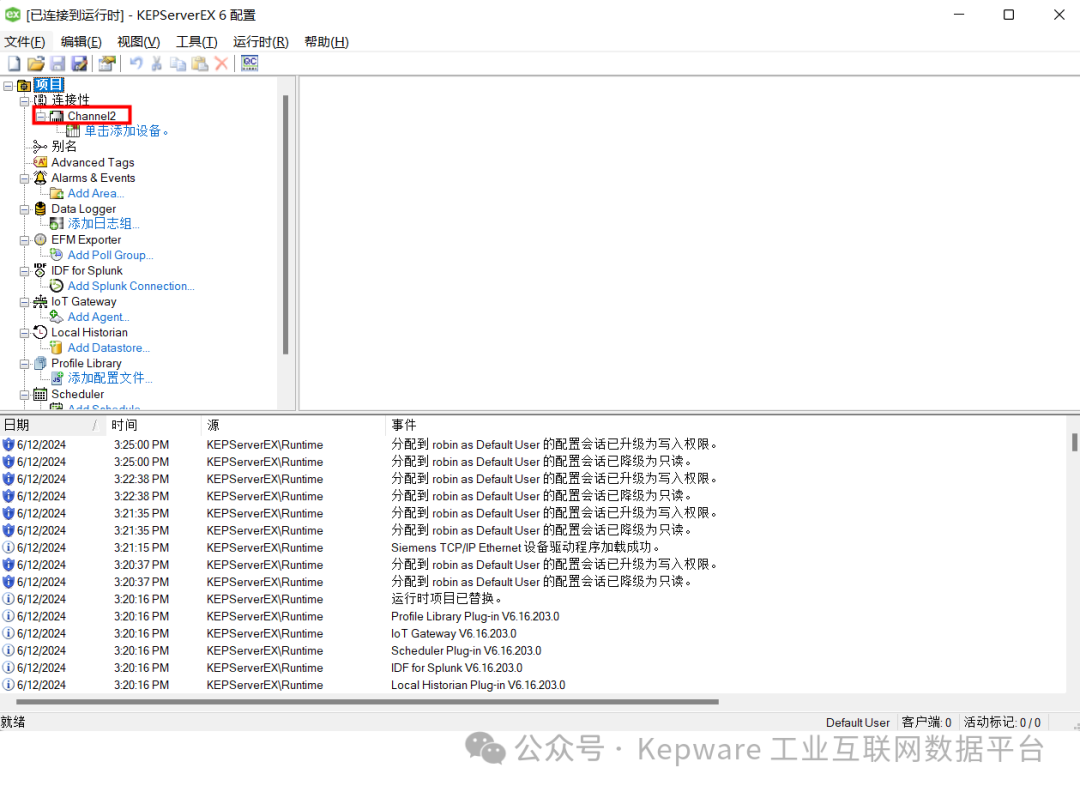Click the Alarms & Events bell icon
The height and width of the screenshot is (792, 1080).
pyautogui.click(x=40, y=178)
